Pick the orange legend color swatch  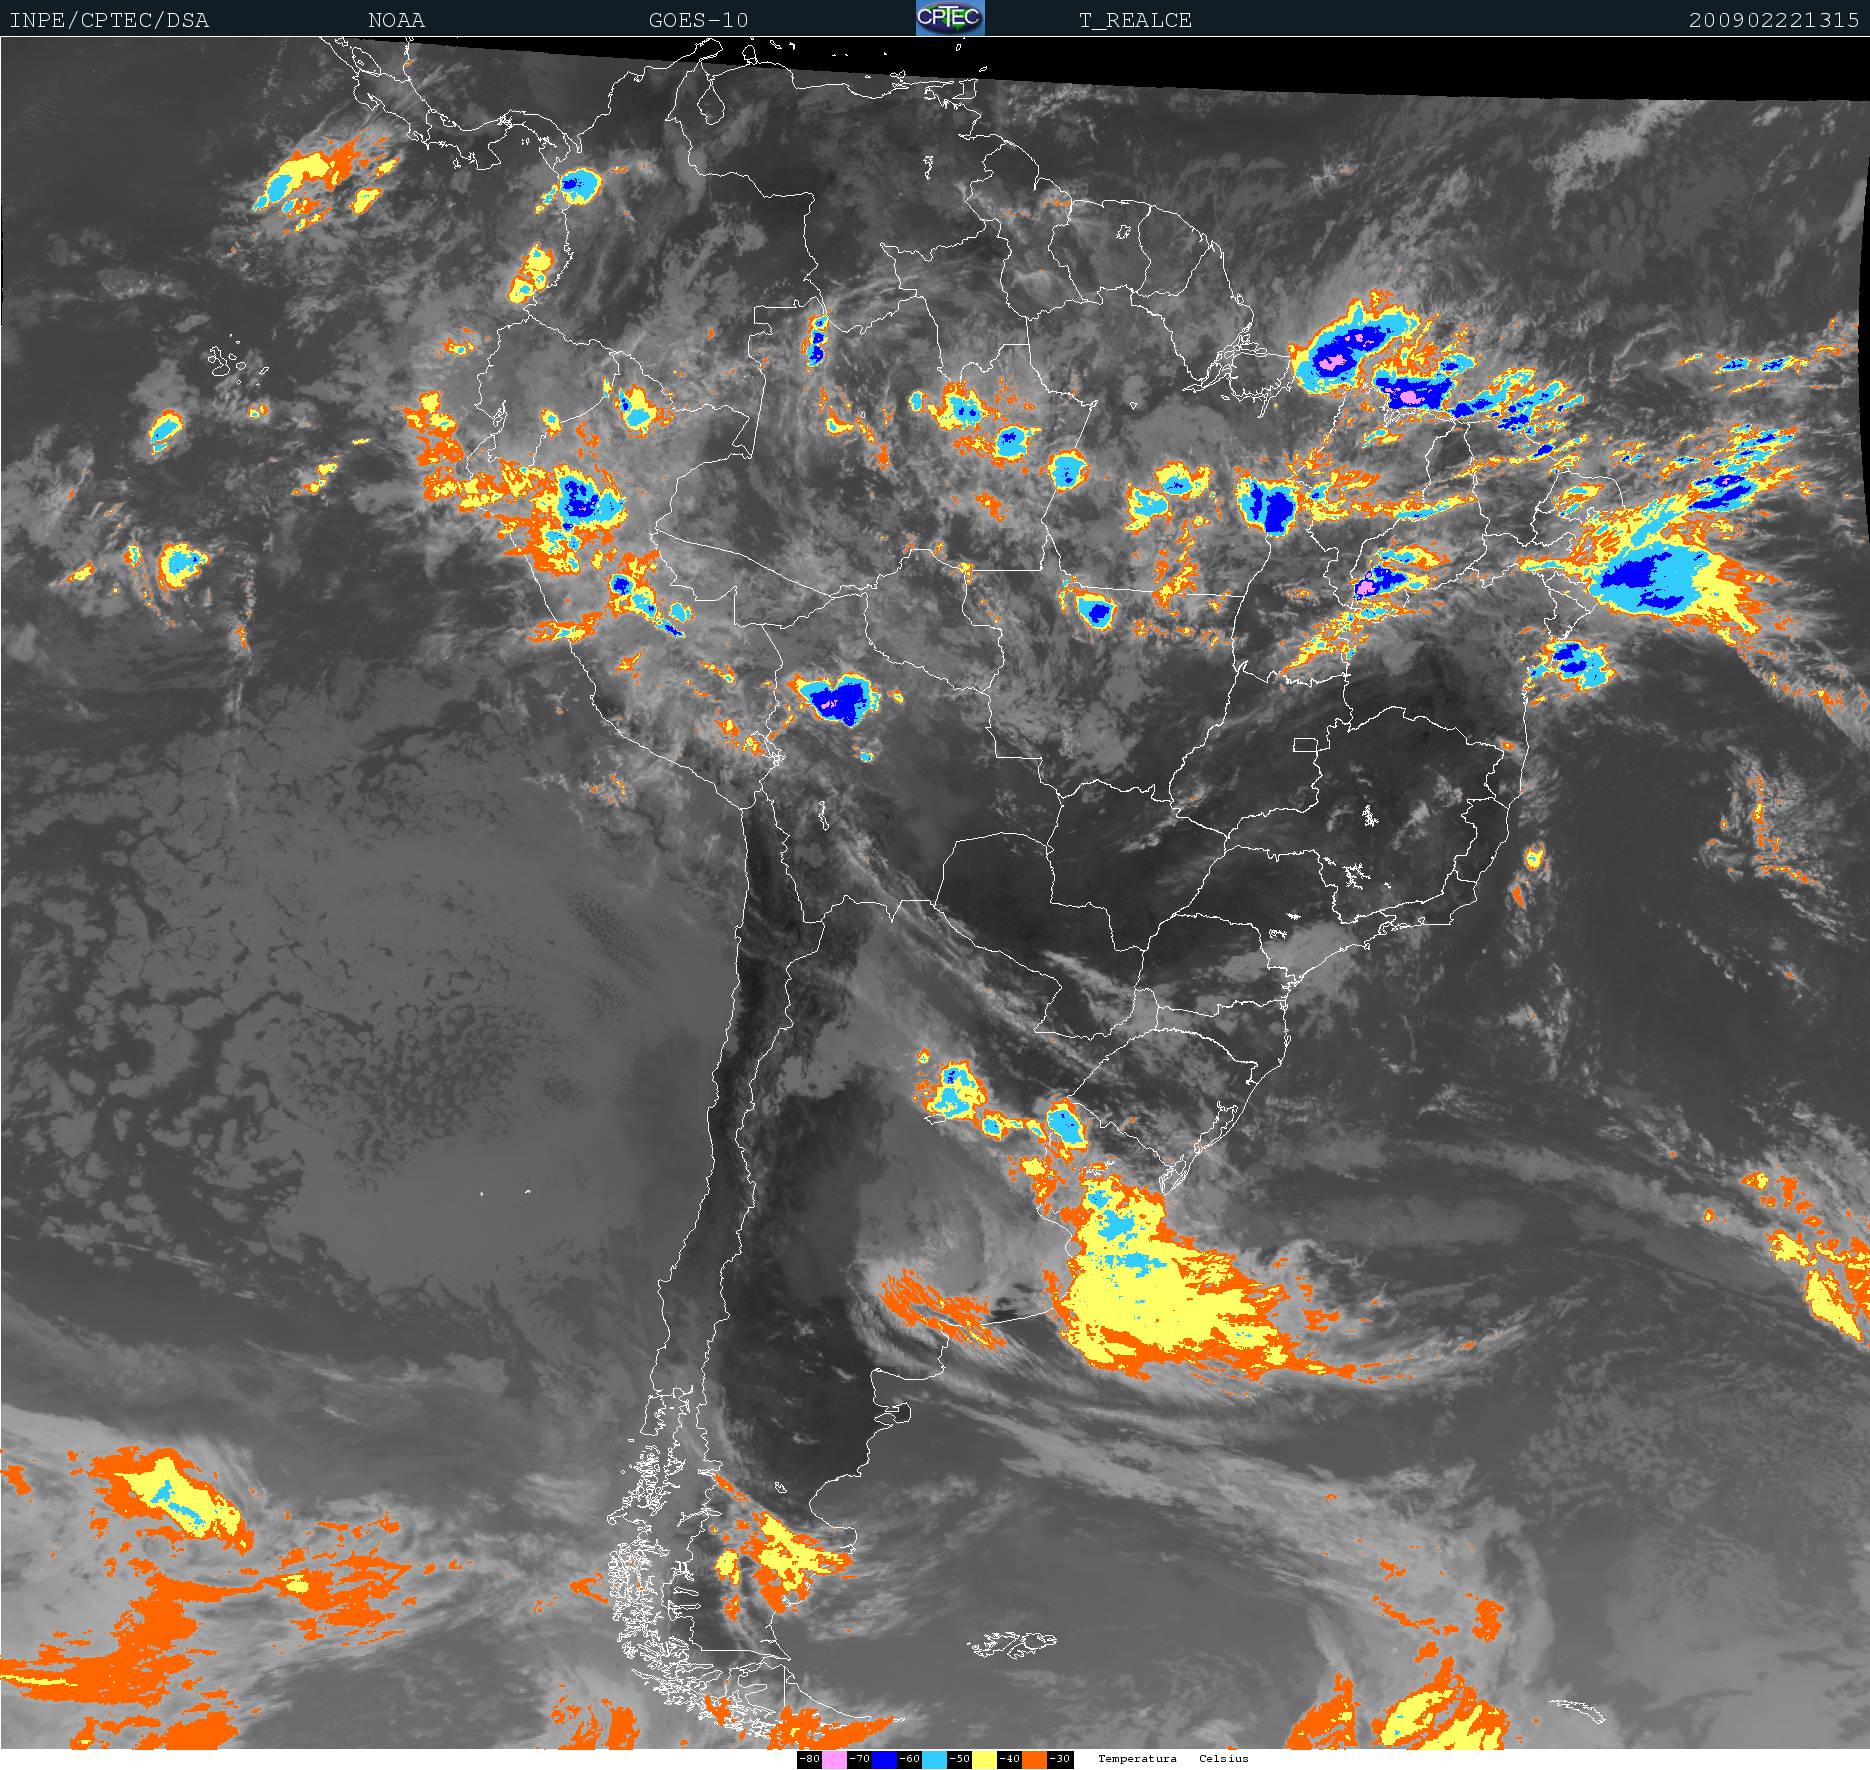pos(1034,1759)
